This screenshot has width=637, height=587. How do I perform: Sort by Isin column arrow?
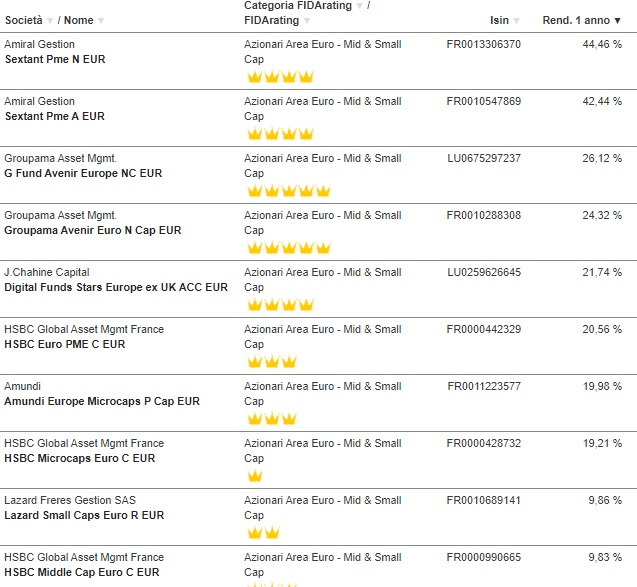pyautogui.click(x=516, y=21)
